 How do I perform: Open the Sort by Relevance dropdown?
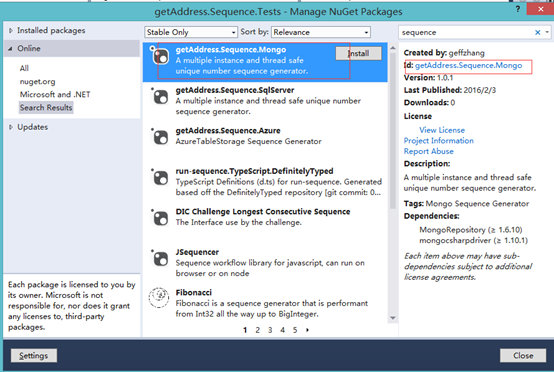[321, 32]
